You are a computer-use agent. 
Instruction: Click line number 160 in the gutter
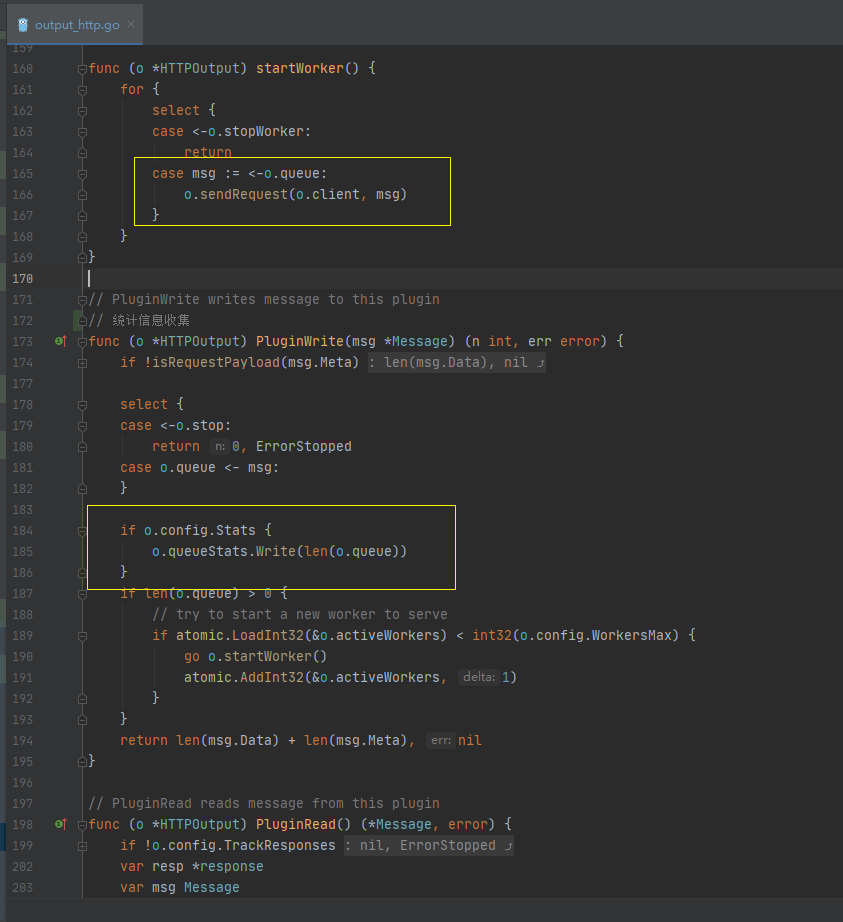click(22, 69)
